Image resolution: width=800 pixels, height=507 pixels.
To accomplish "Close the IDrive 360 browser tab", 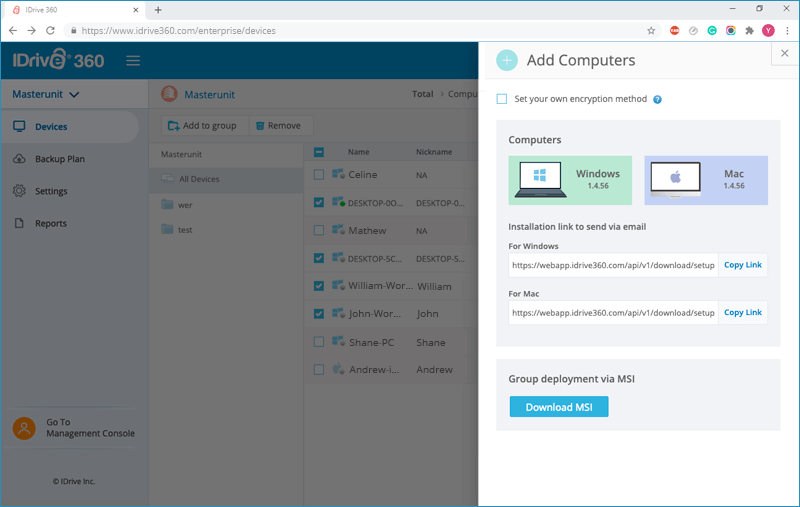I will click(x=136, y=10).
